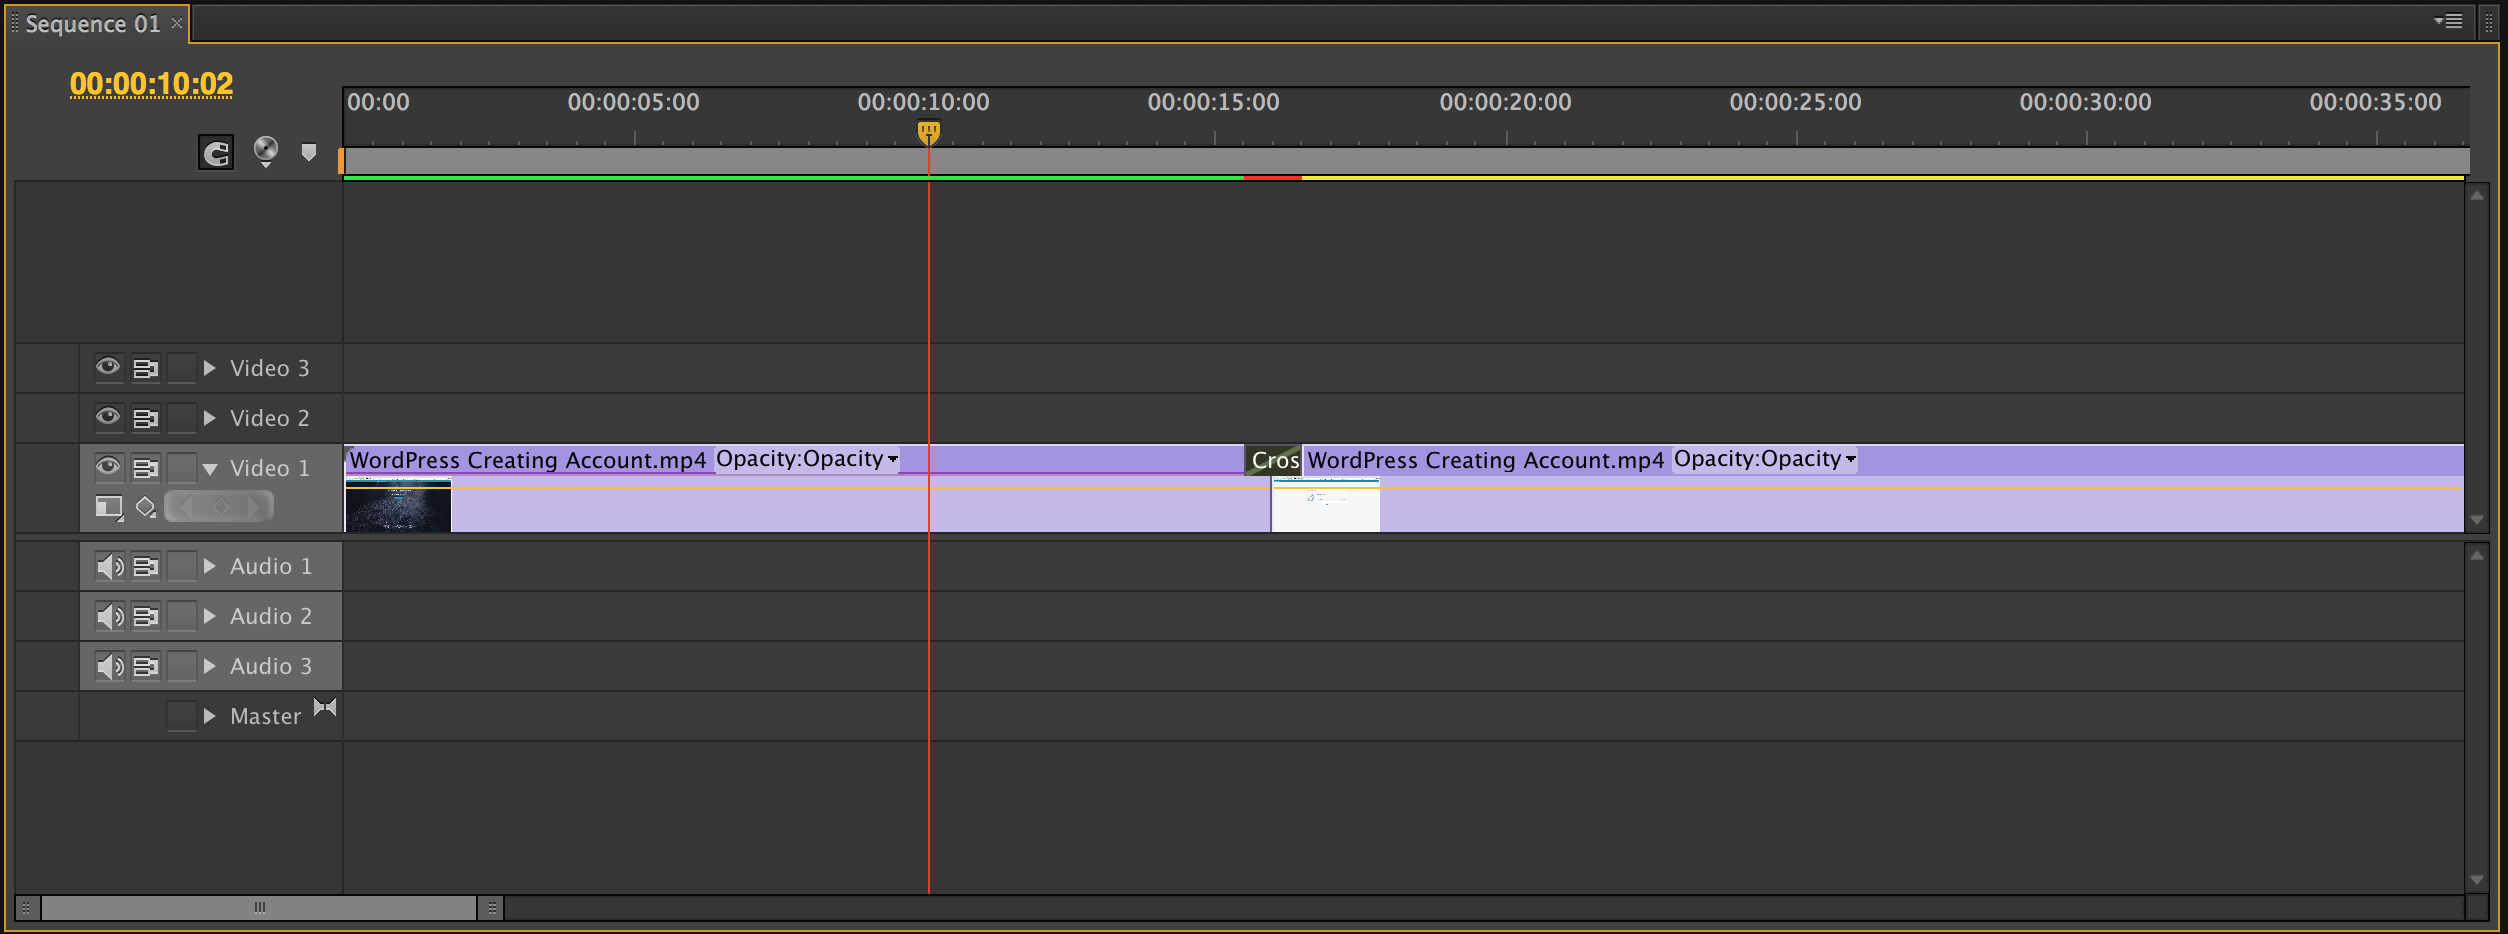Screen dimensions: 2508x934
Task: Mute the Audio 1 track speaker
Action: [109, 567]
